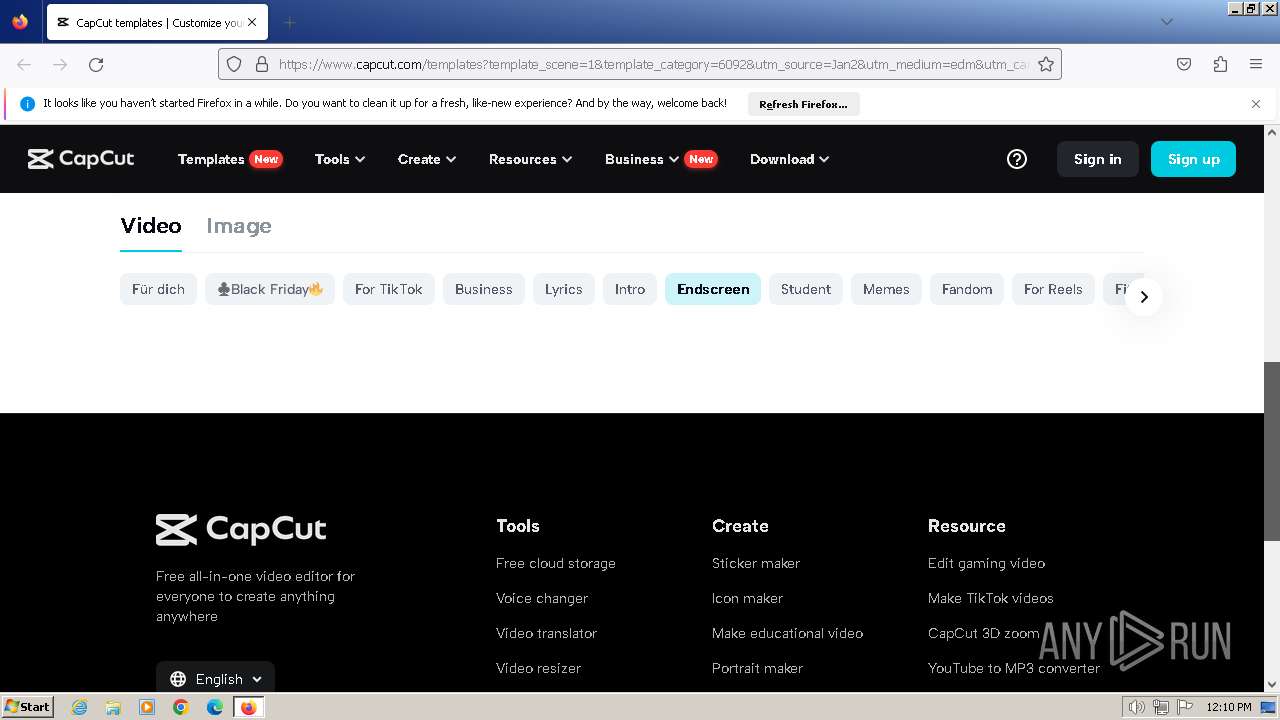Select the Black Friday category
This screenshot has width=1280, height=720.
coord(270,289)
